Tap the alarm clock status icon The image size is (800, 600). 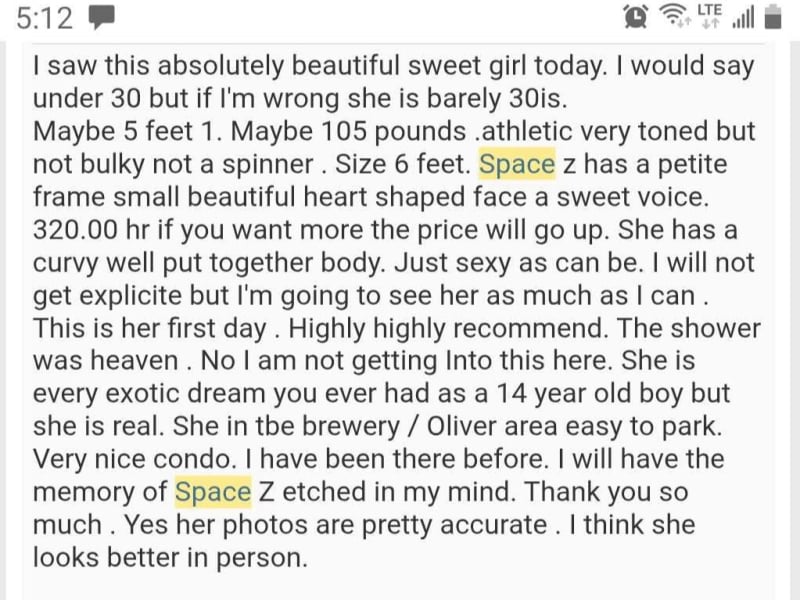pos(634,17)
